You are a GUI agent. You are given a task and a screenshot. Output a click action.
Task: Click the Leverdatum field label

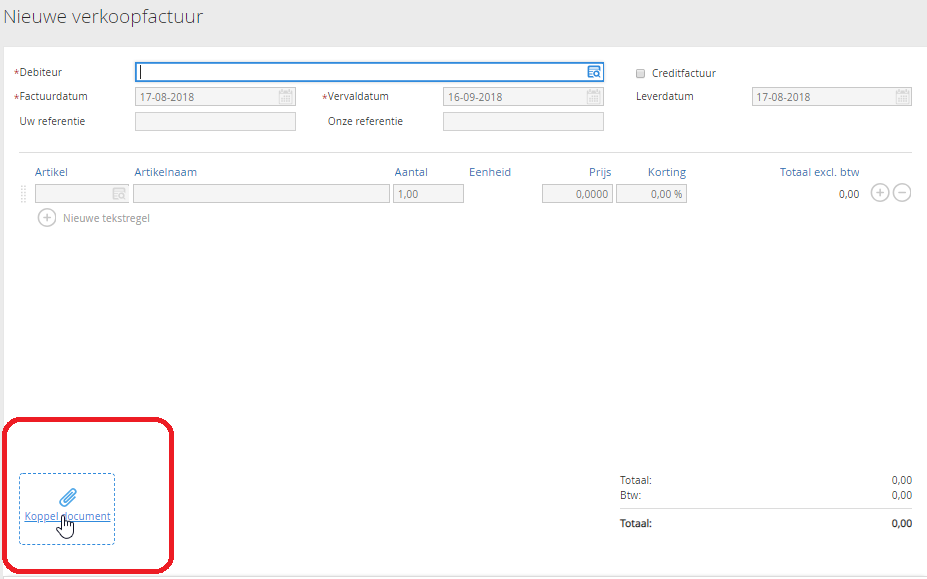(x=665, y=96)
